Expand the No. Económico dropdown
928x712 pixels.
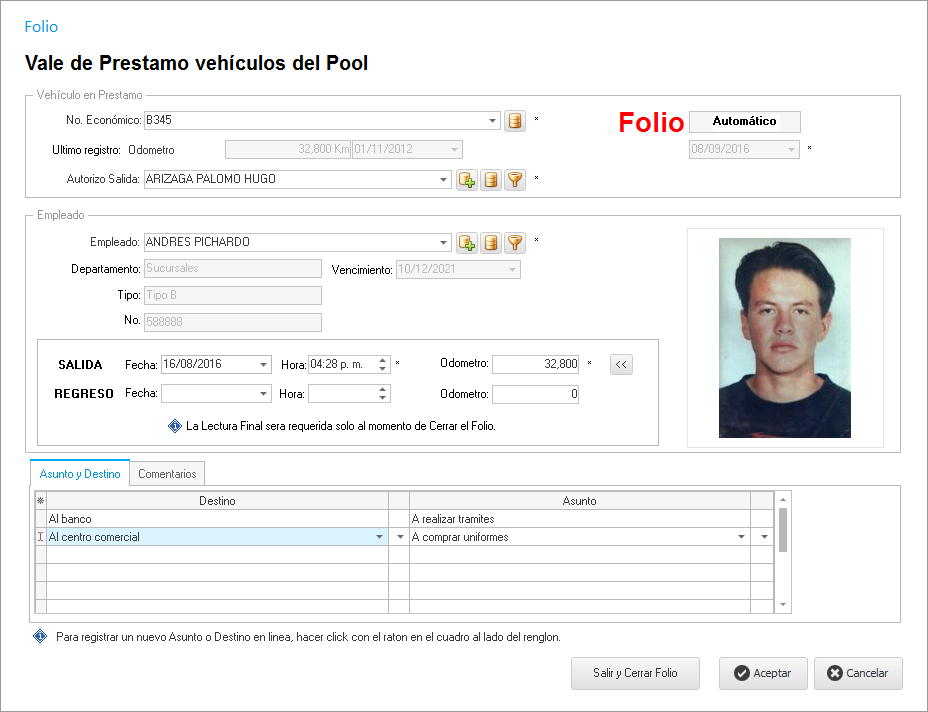pos(492,121)
